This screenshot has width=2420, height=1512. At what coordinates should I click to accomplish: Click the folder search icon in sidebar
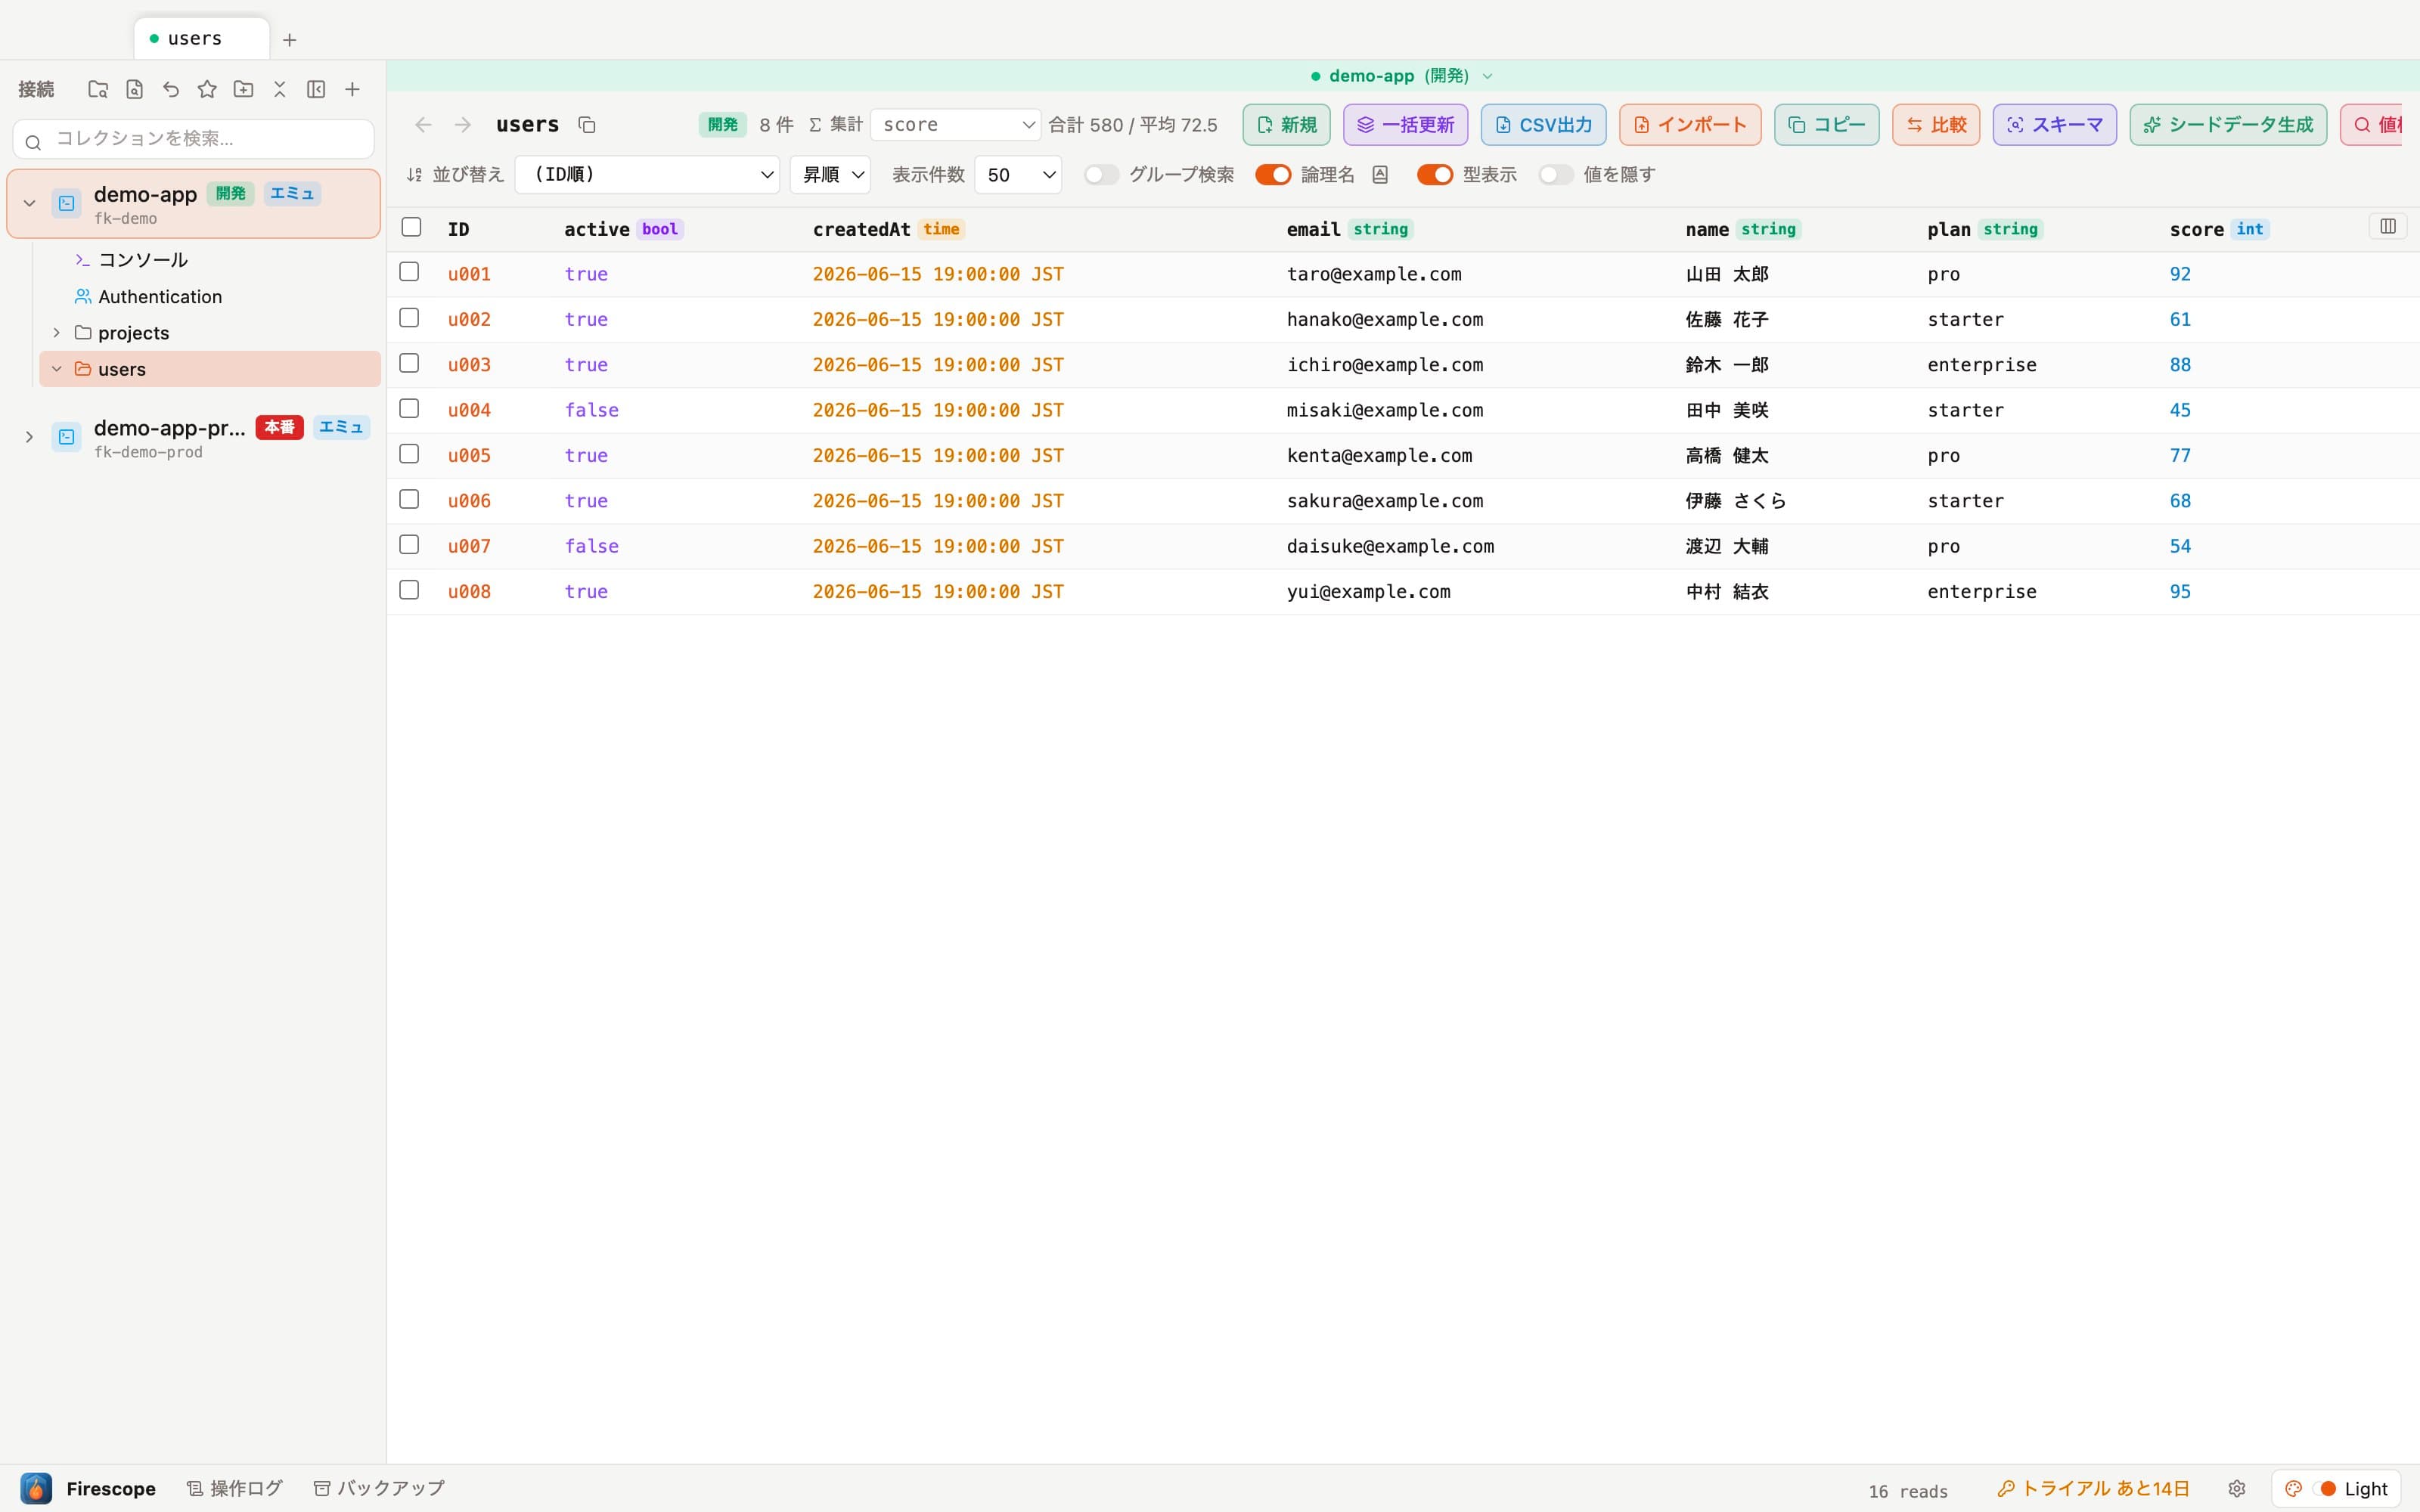tap(97, 90)
